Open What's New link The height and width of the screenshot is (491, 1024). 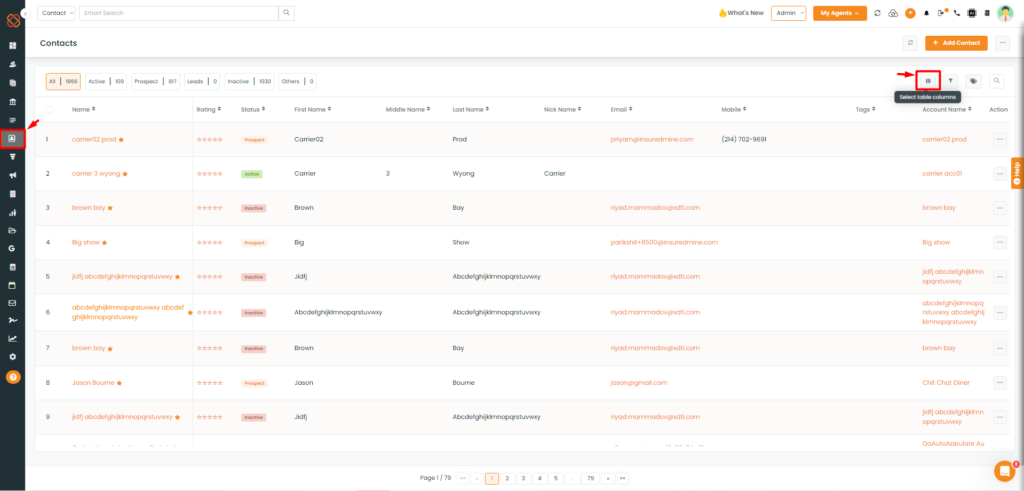coord(741,13)
